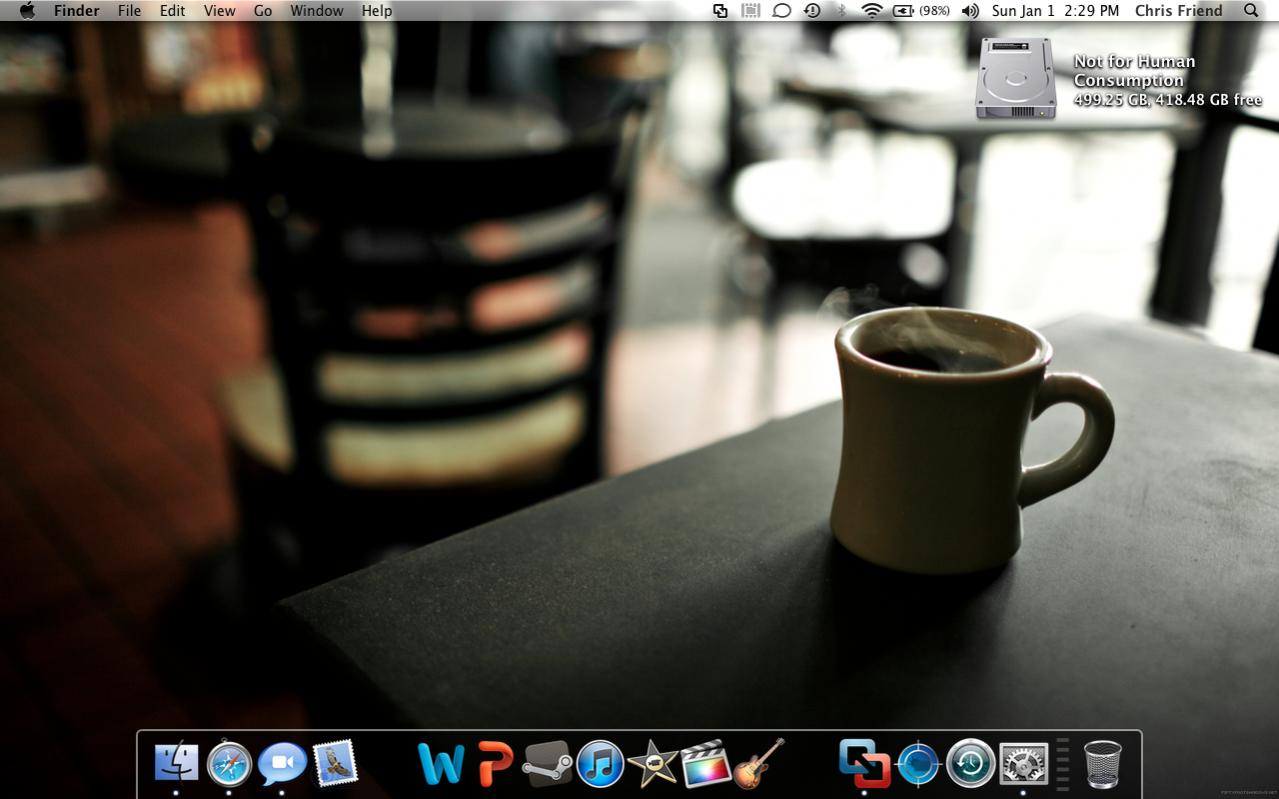Open Spotlight search magnifier
The height and width of the screenshot is (799, 1279).
(1251, 11)
